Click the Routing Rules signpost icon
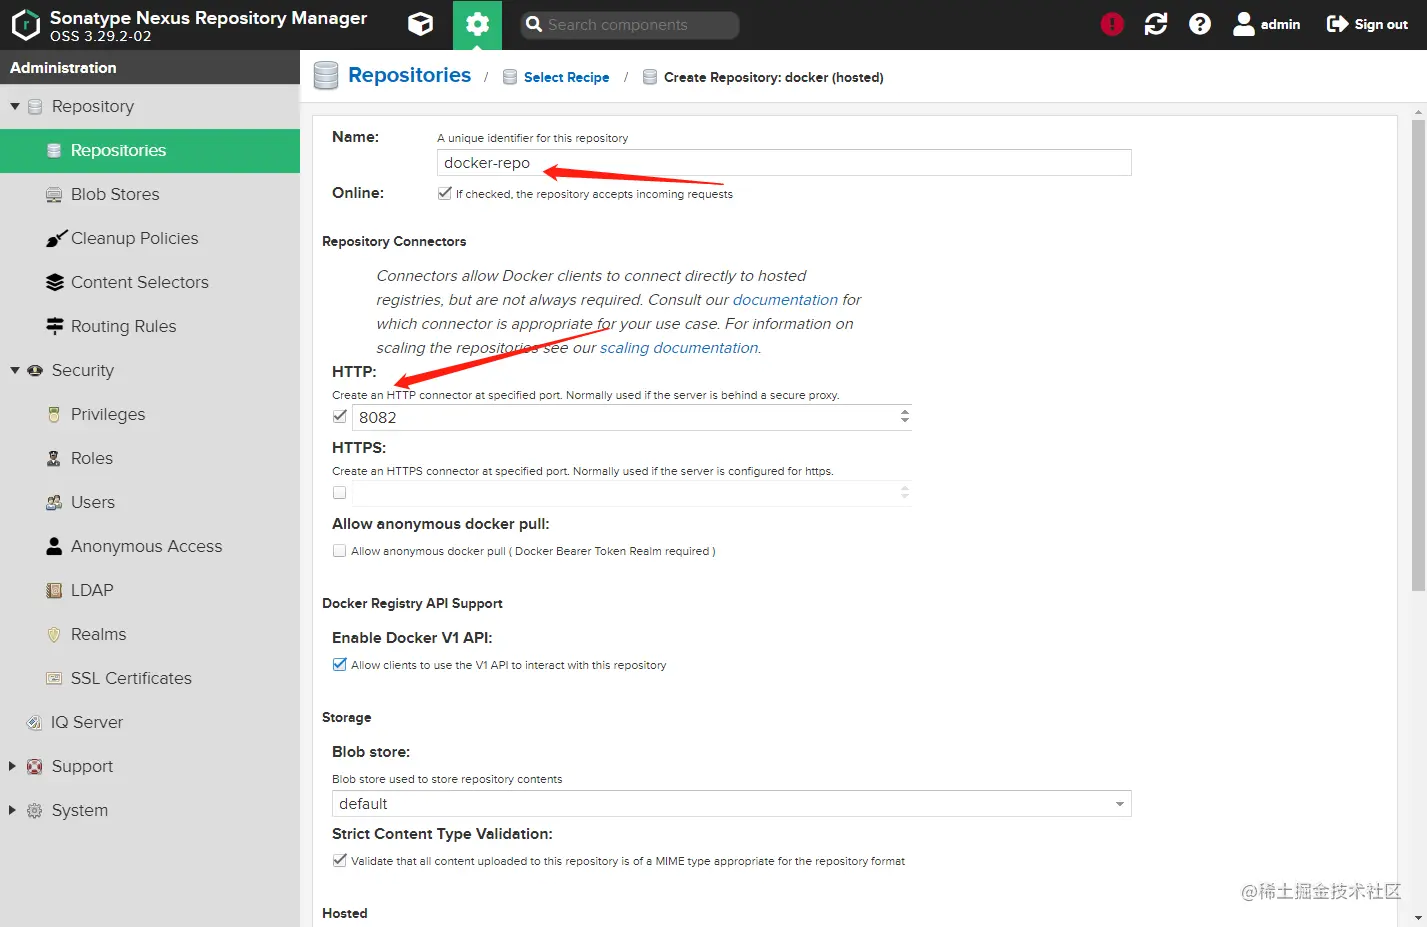Screen dimensions: 1427x927 point(55,326)
